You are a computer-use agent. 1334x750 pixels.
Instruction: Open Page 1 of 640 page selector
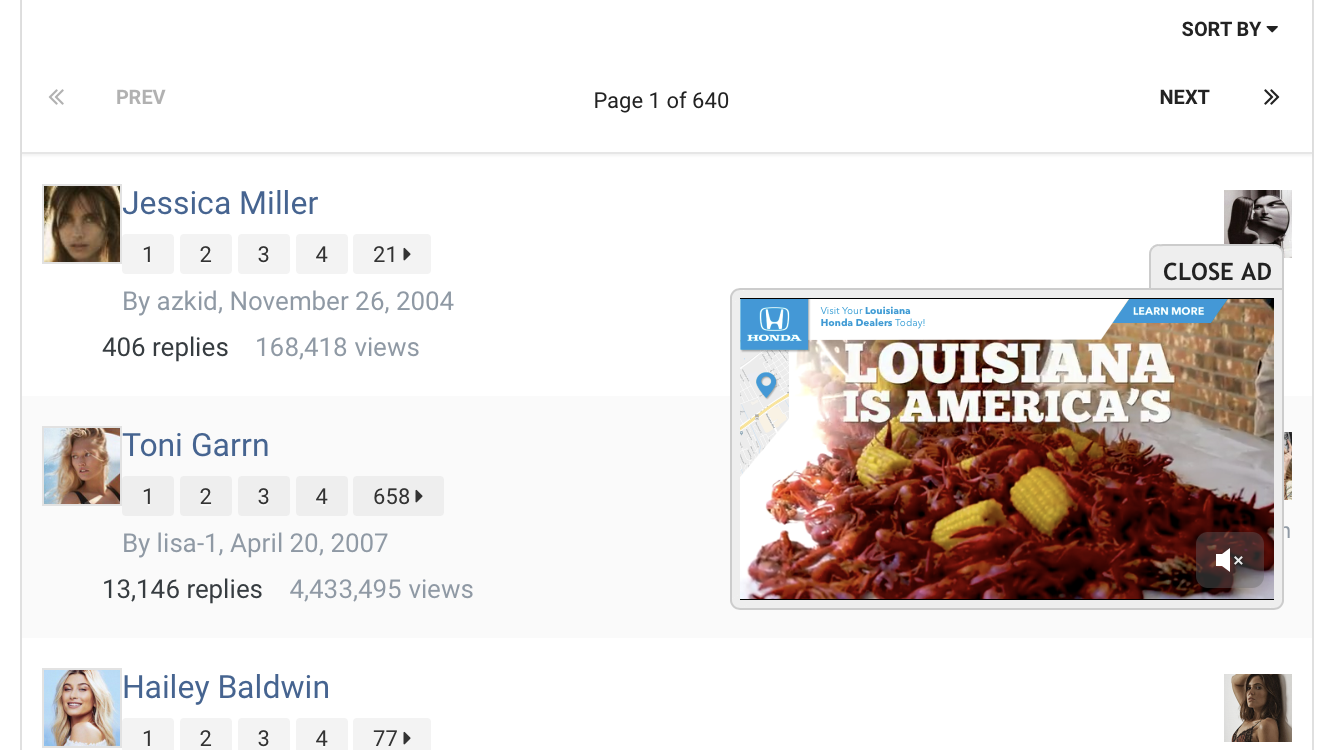click(661, 100)
